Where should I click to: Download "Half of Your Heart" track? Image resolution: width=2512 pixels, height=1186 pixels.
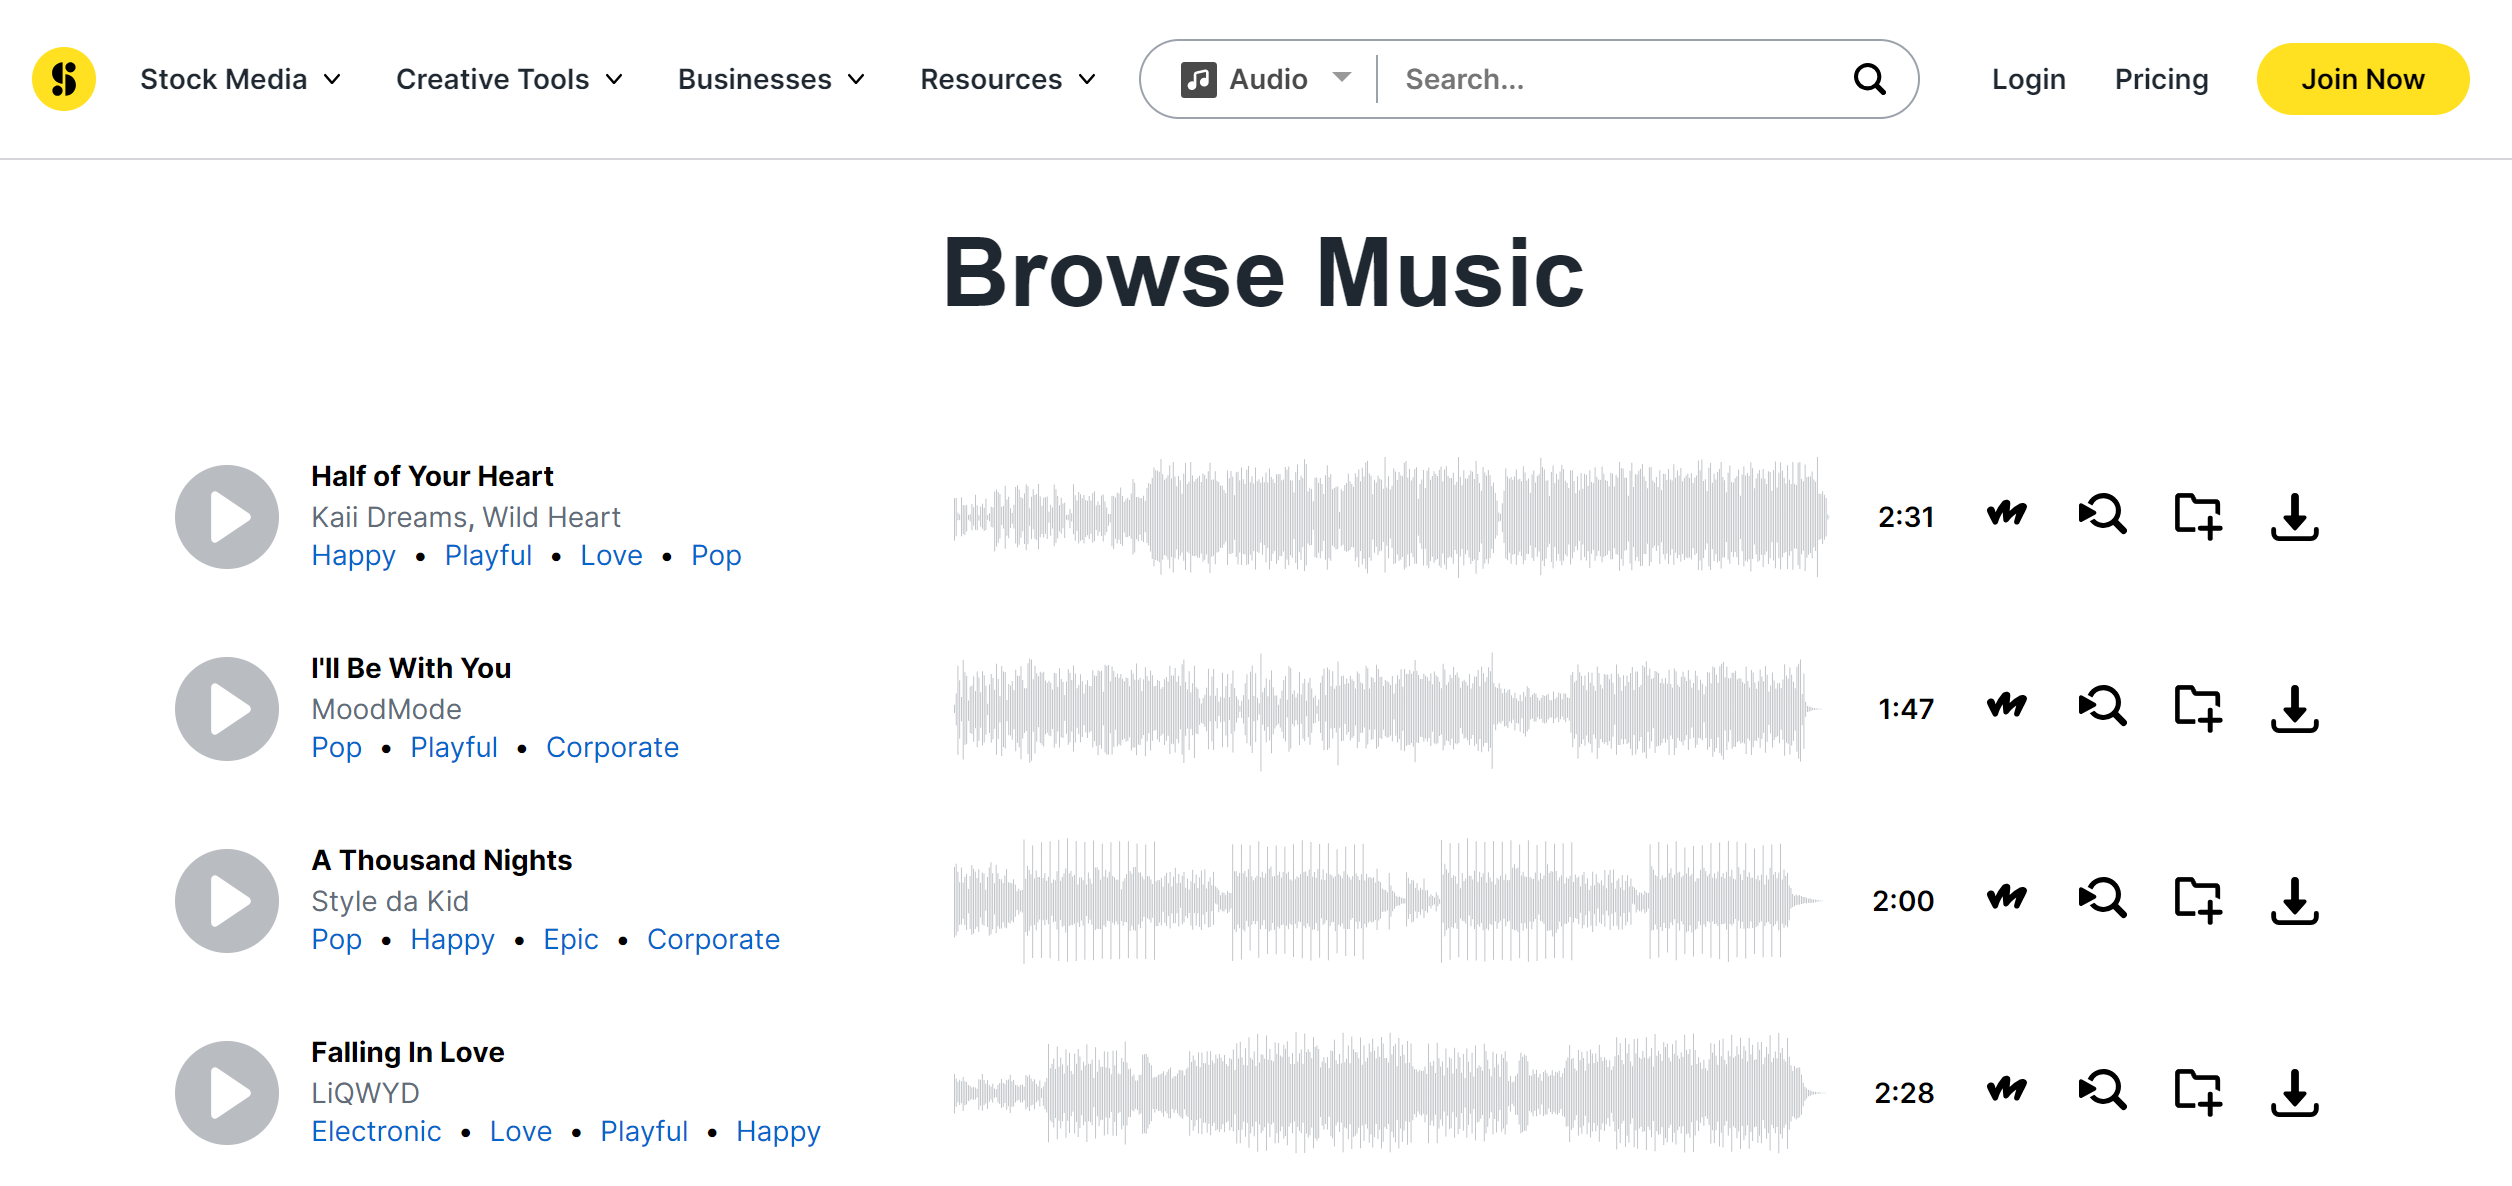click(x=2295, y=516)
